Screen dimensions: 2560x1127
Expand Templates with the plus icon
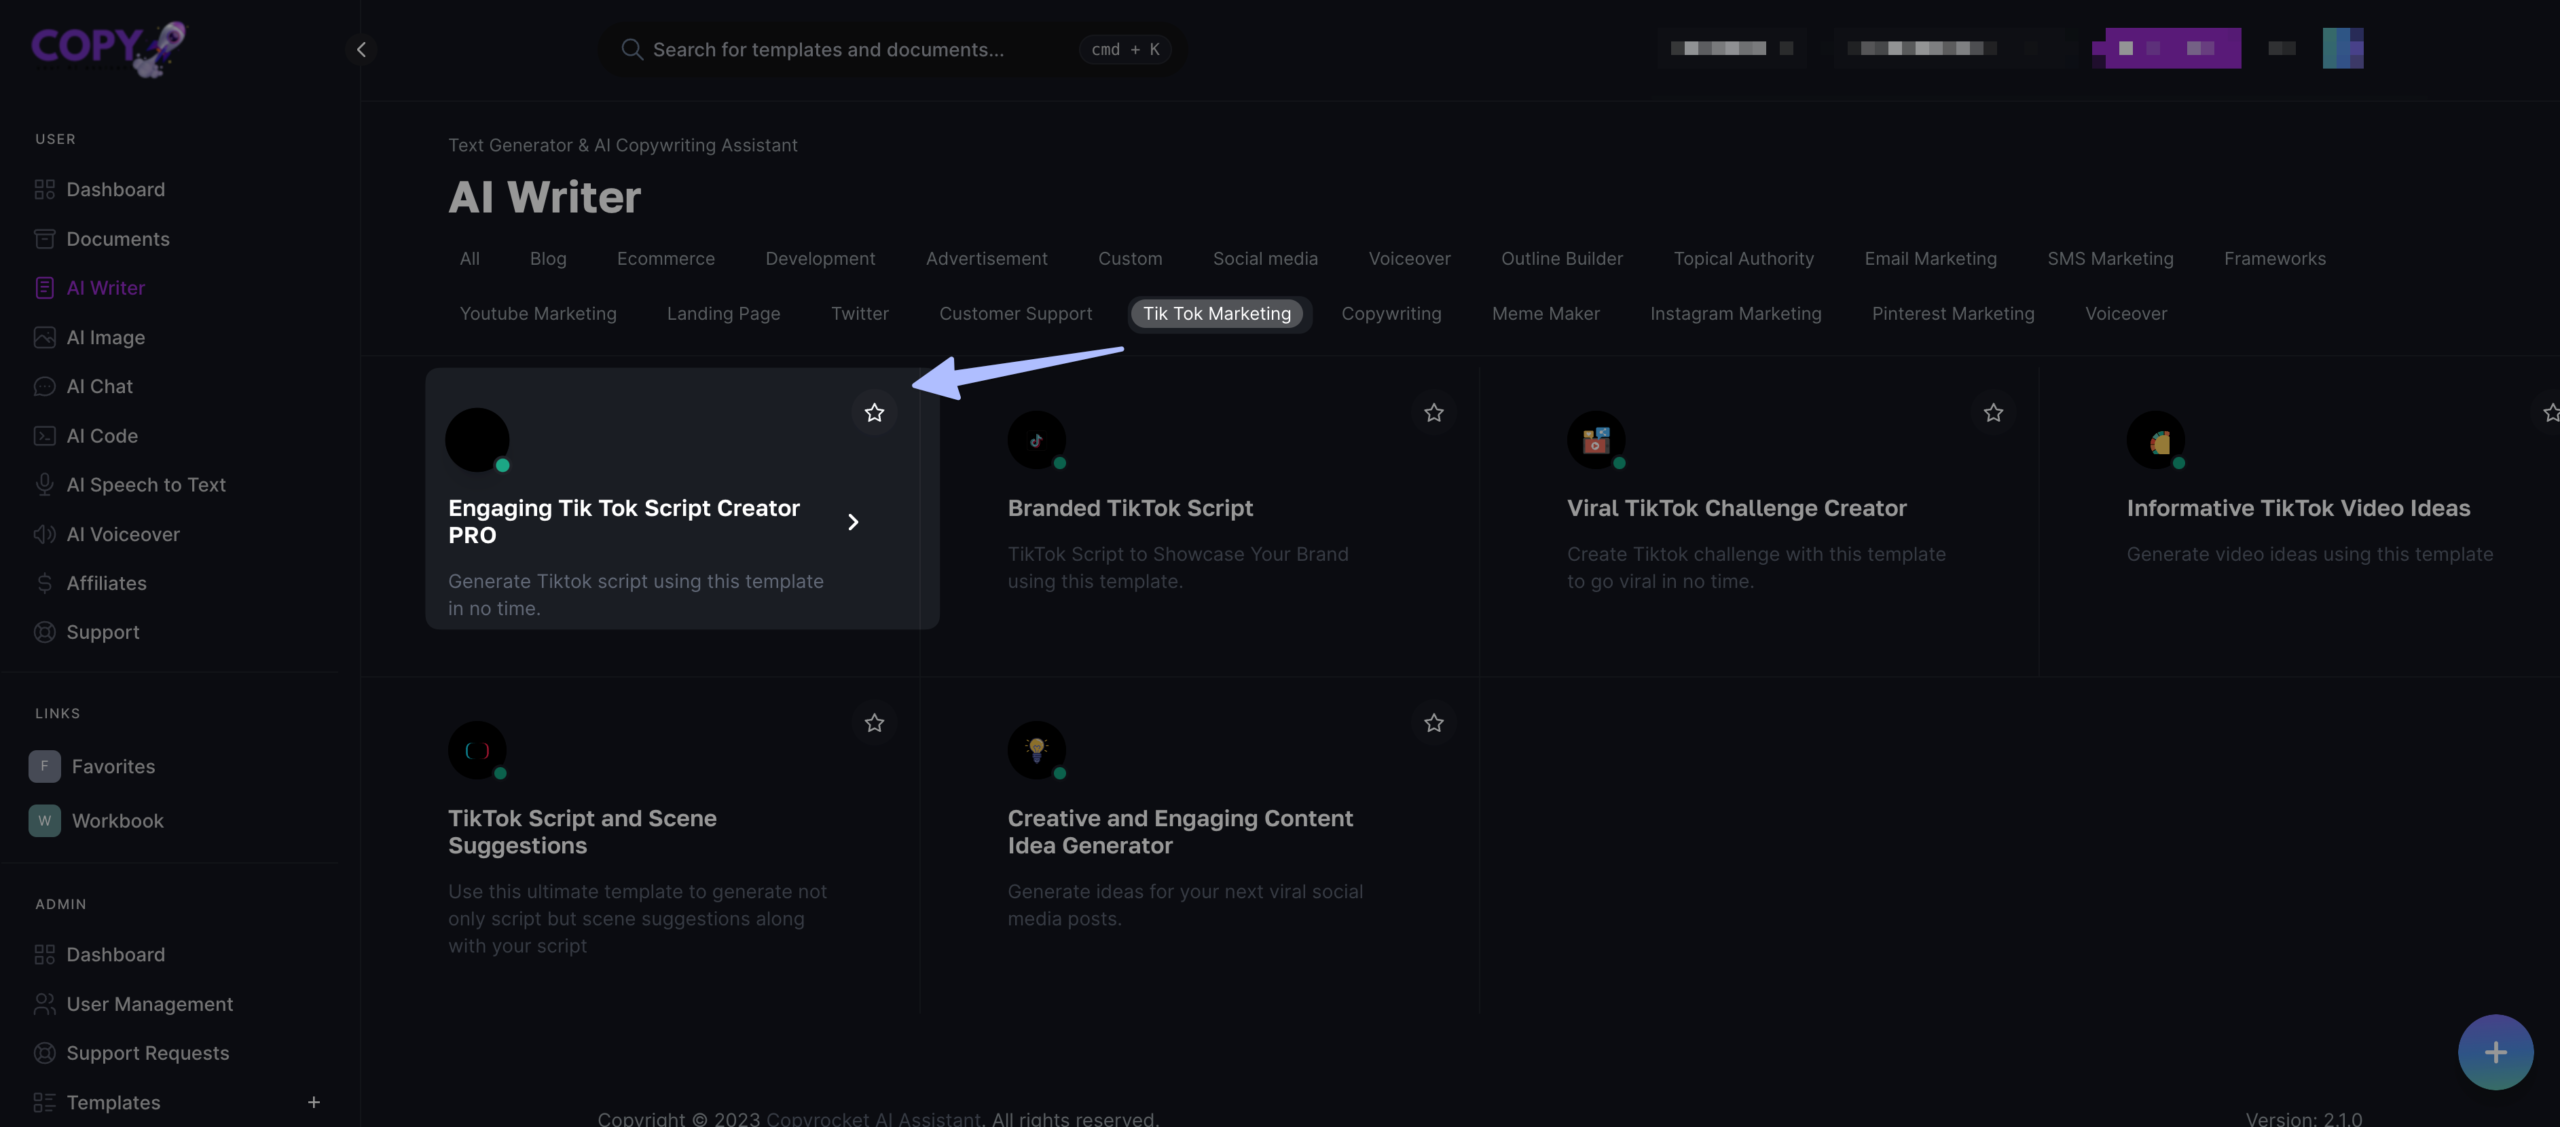[x=313, y=1102]
